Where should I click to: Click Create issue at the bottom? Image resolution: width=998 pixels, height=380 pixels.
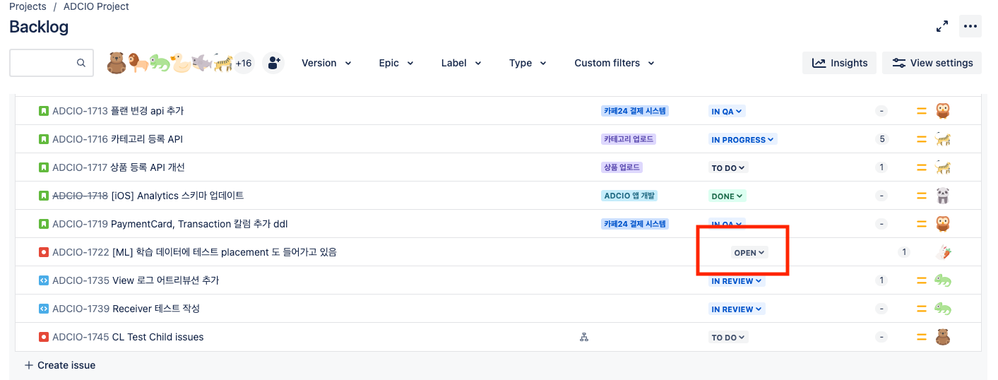point(60,365)
